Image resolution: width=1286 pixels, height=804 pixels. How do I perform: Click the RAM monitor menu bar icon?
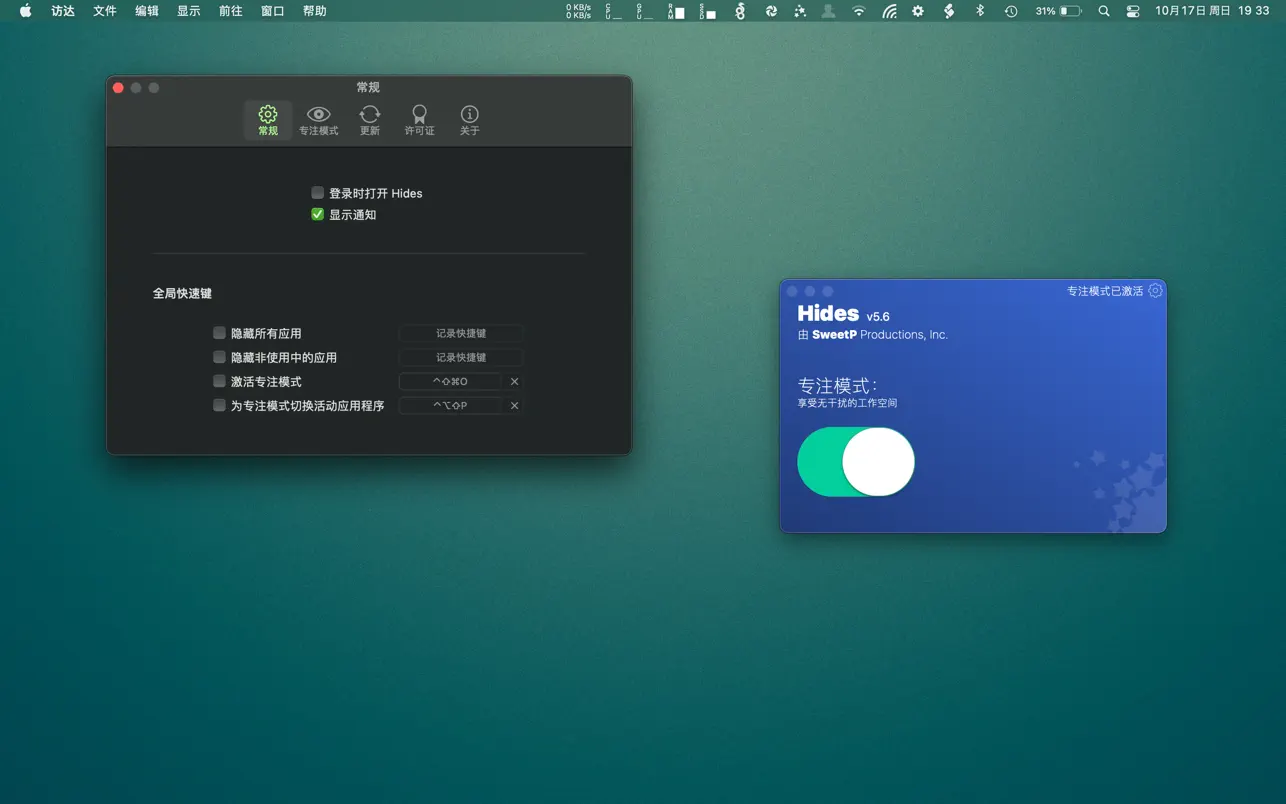click(x=677, y=11)
